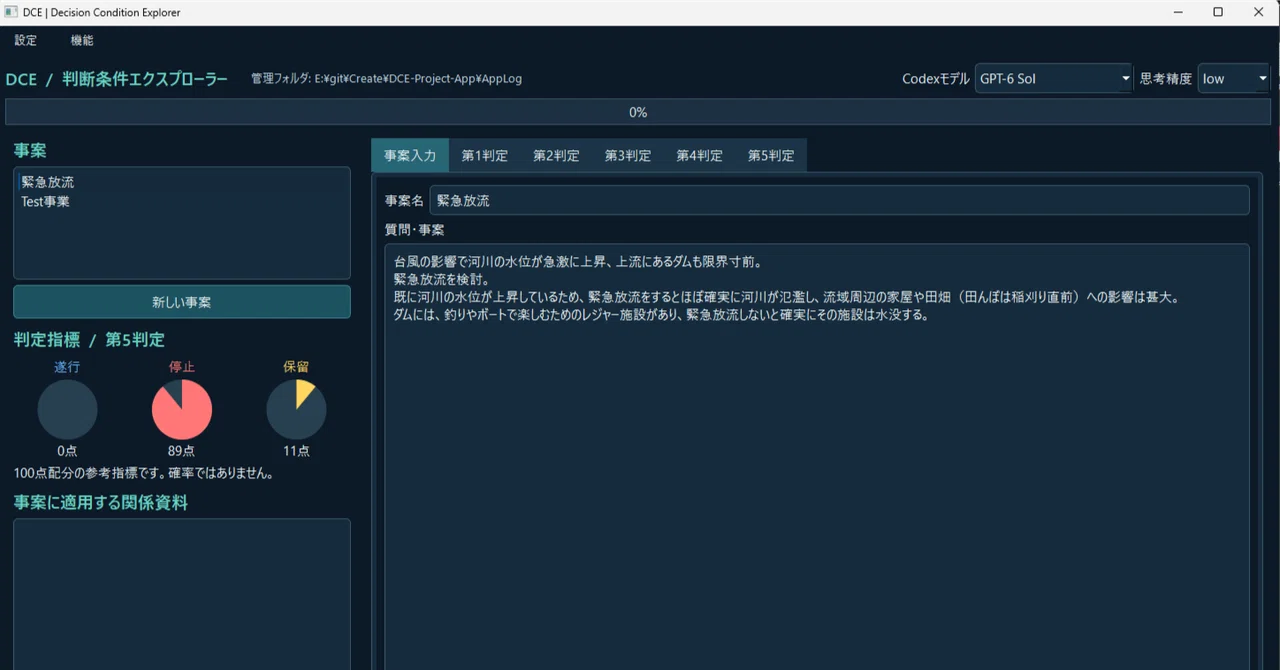
Task: Open the 第2判定 tab
Action: click(x=556, y=156)
